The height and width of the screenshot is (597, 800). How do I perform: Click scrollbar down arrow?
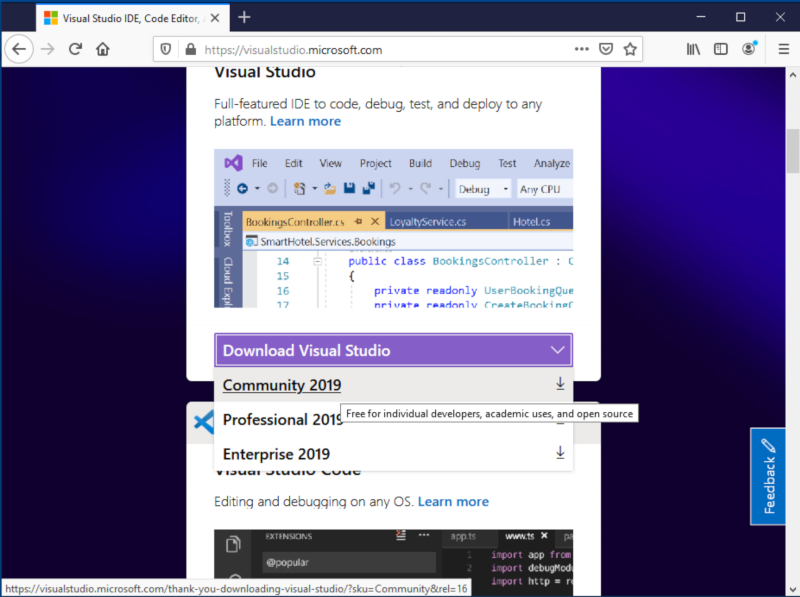(x=792, y=590)
